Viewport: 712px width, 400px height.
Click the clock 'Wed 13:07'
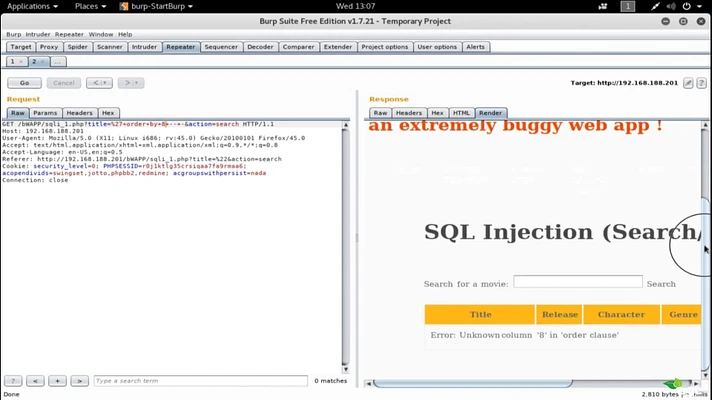(x=356, y=6)
